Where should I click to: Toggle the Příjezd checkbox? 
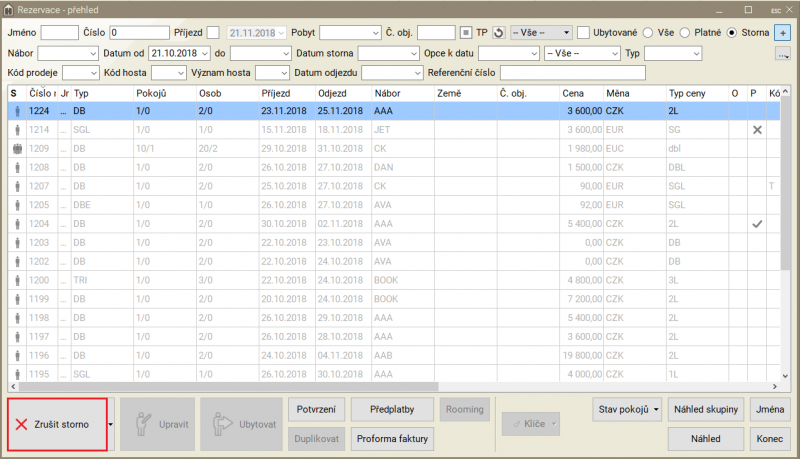tap(213, 32)
